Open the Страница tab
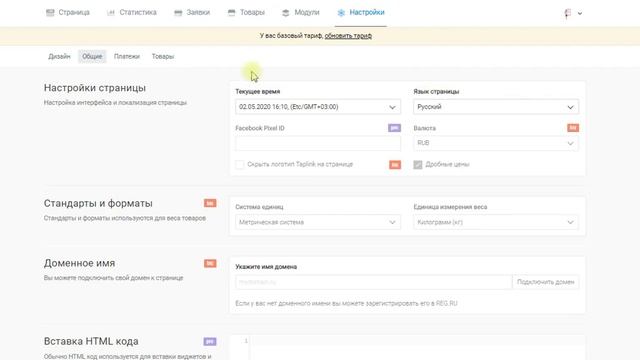The width and height of the screenshot is (640, 360). 68,13
